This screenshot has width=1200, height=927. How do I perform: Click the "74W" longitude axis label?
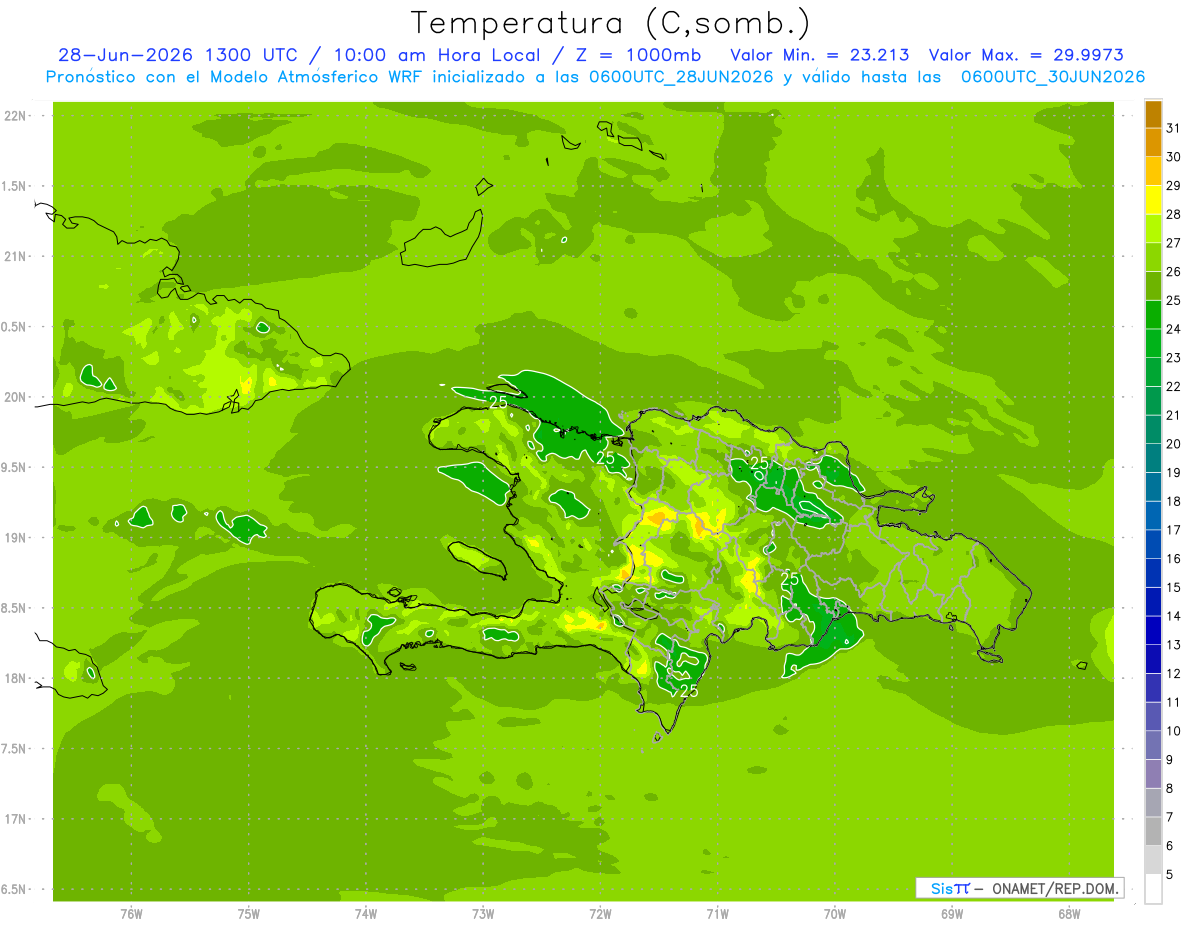pyautogui.click(x=365, y=913)
